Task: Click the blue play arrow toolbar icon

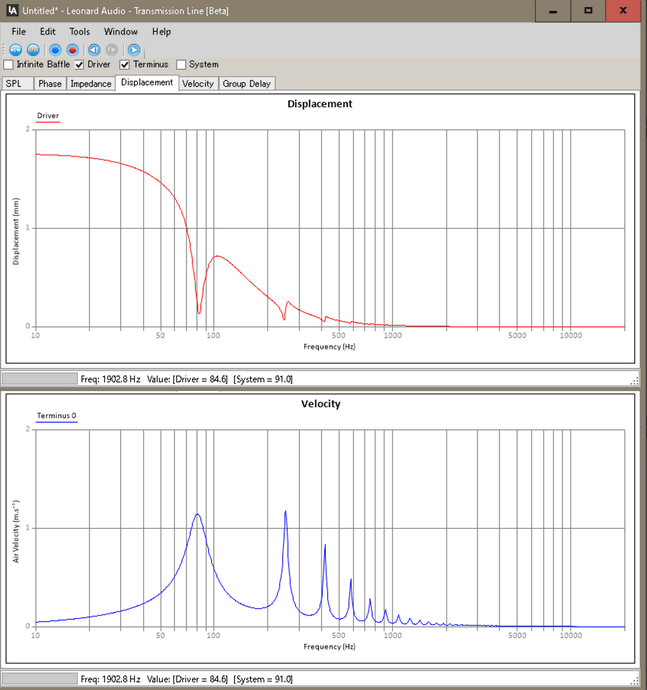Action: pos(134,50)
